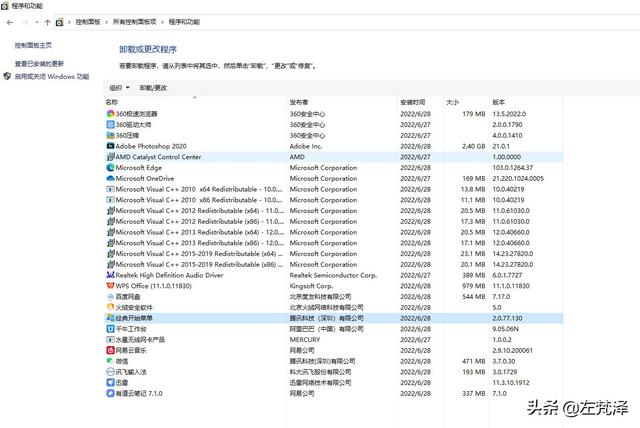Click publisher Kingsoft Corp.
The image size is (640, 428).
[311, 286]
